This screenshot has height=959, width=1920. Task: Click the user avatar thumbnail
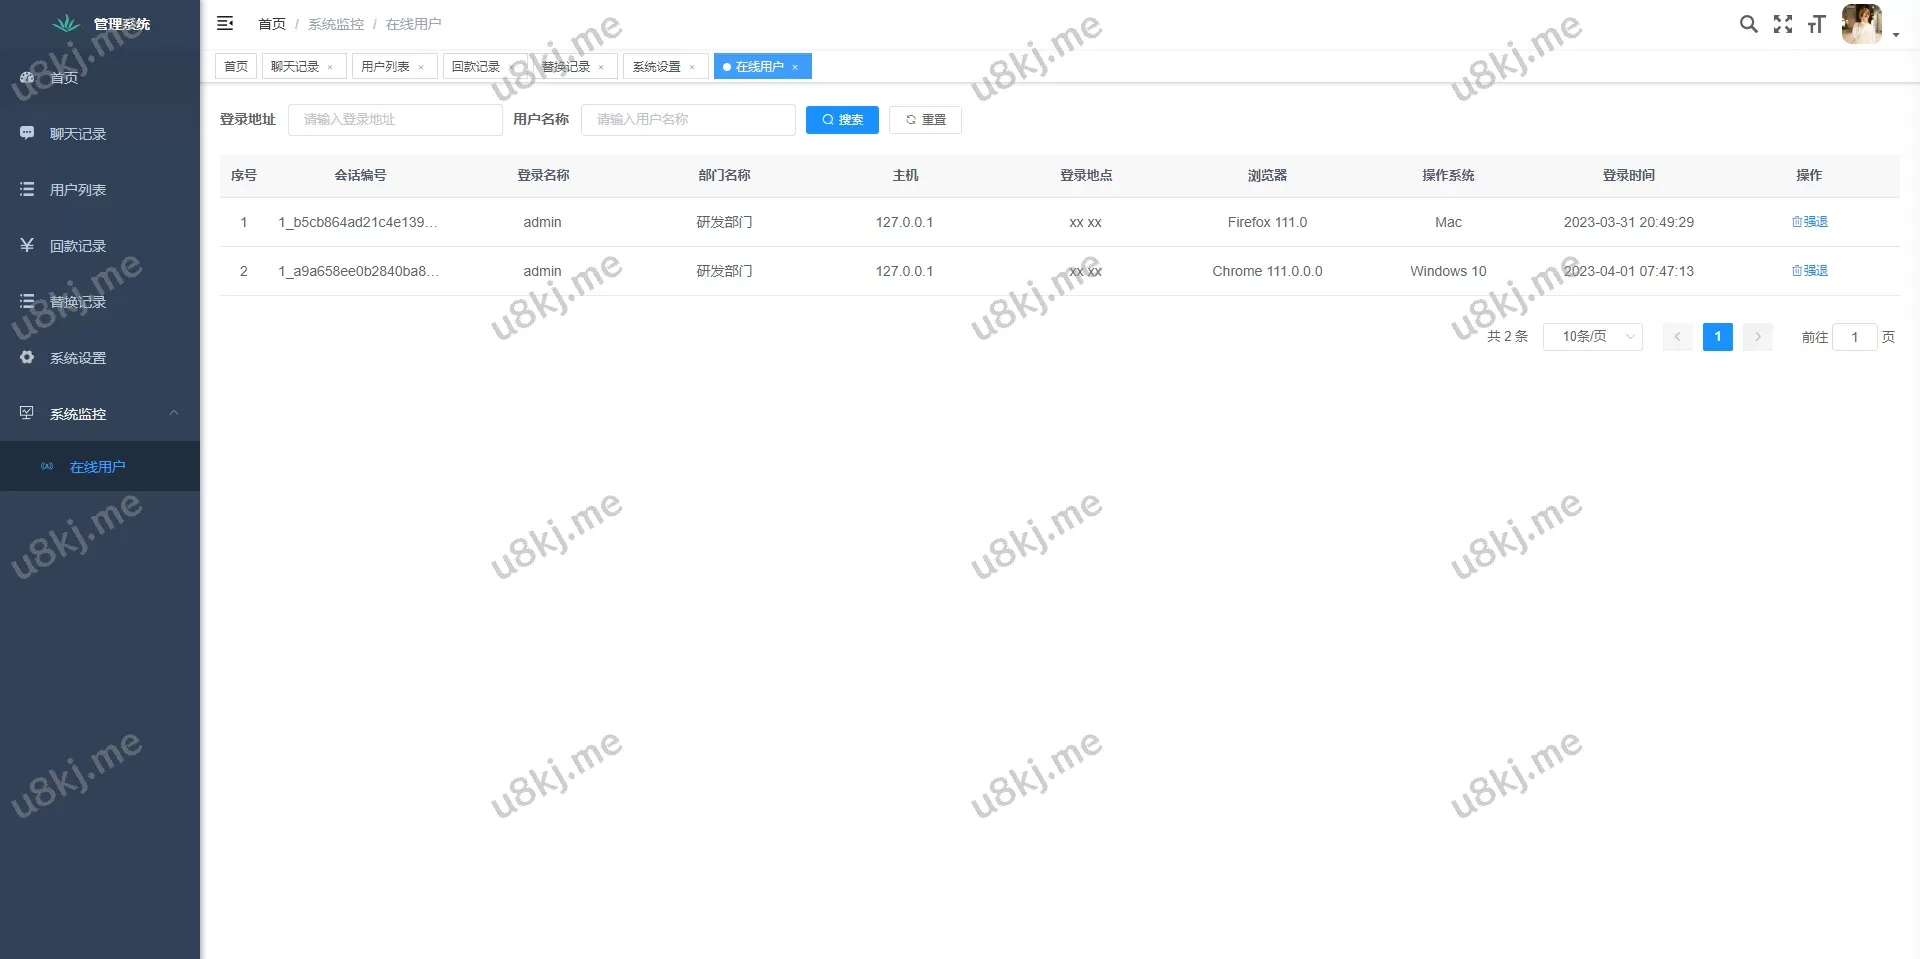pos(1861,24)
